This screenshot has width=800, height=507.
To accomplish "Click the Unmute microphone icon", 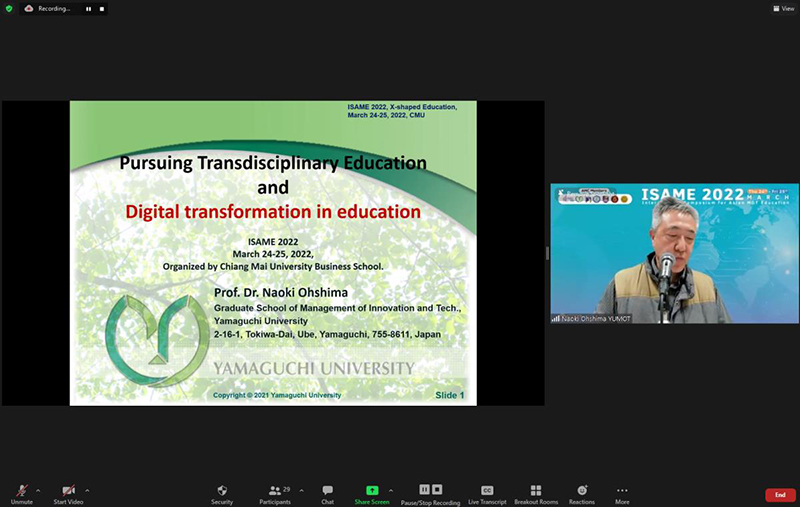I will click(x=21, y=491).
